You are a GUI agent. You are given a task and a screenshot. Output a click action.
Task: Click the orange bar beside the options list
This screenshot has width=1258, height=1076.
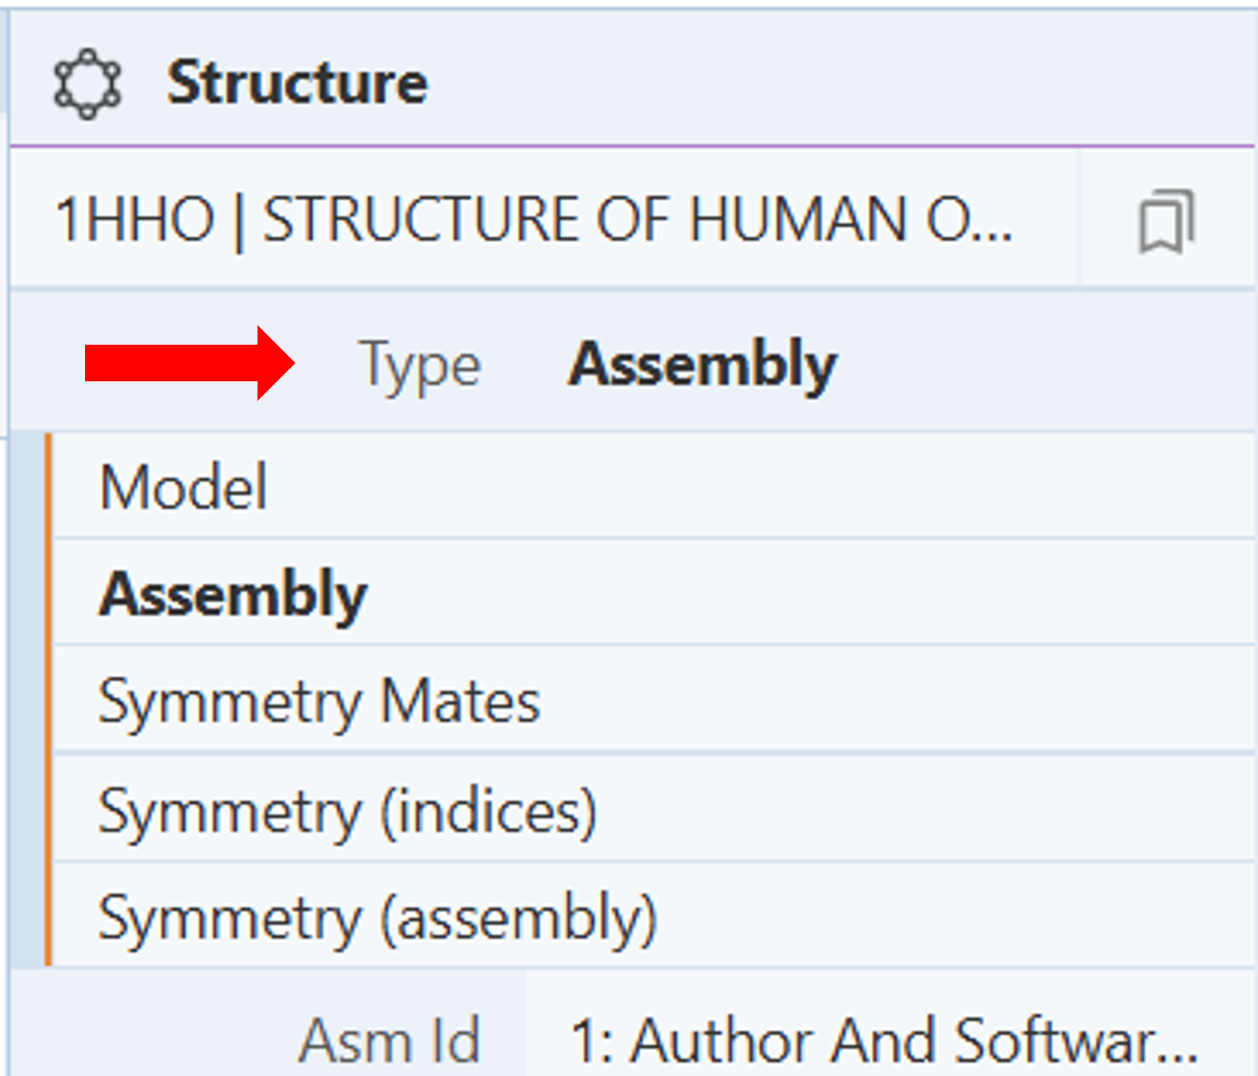(x=48, y=700)
